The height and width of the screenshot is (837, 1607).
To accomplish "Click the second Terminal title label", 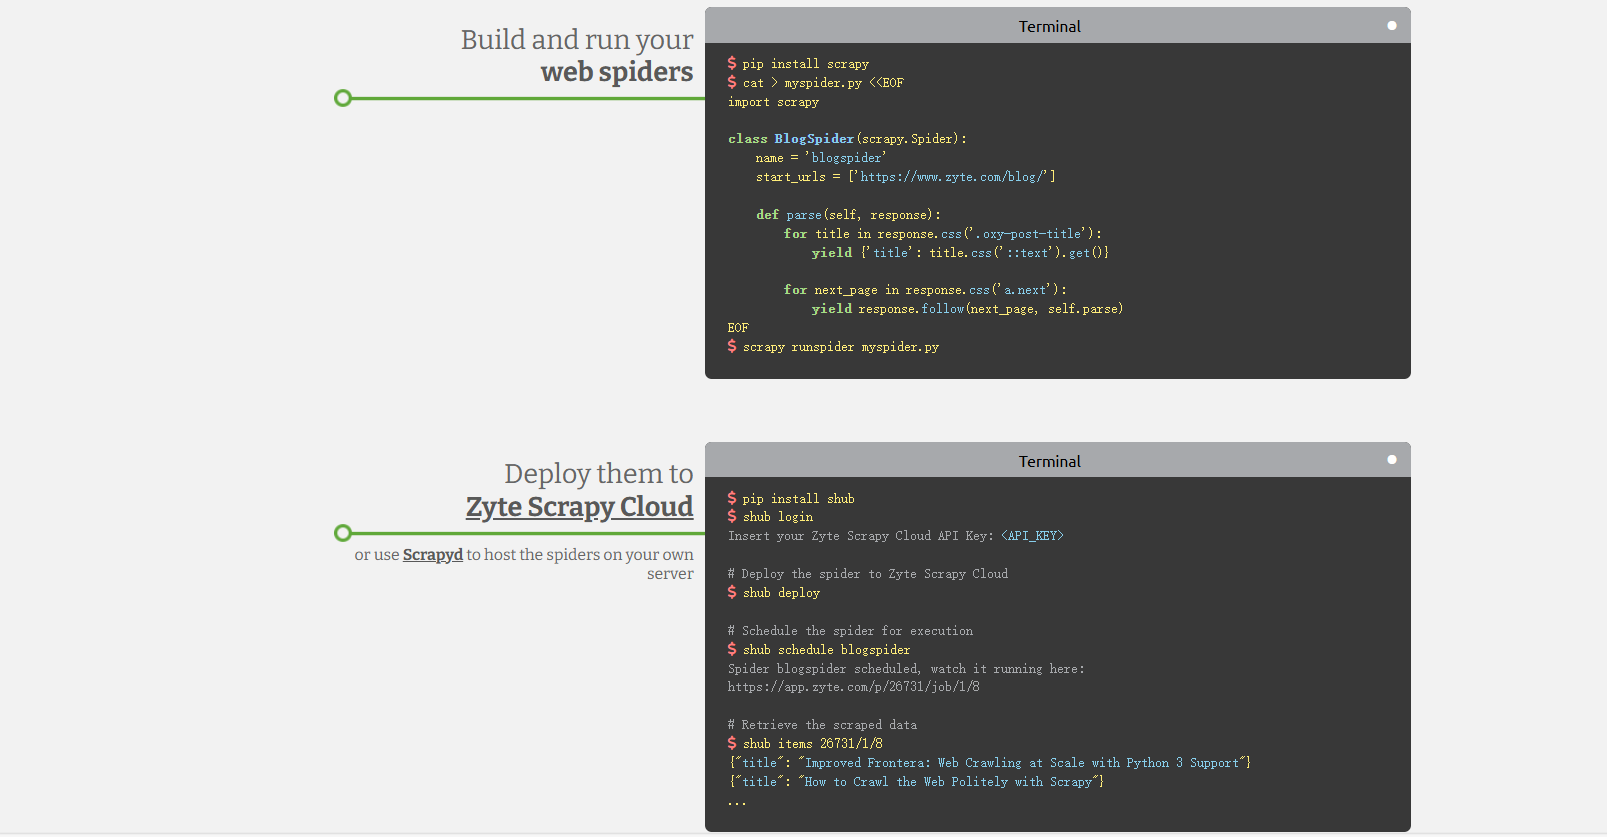I will pos(1050,461).
